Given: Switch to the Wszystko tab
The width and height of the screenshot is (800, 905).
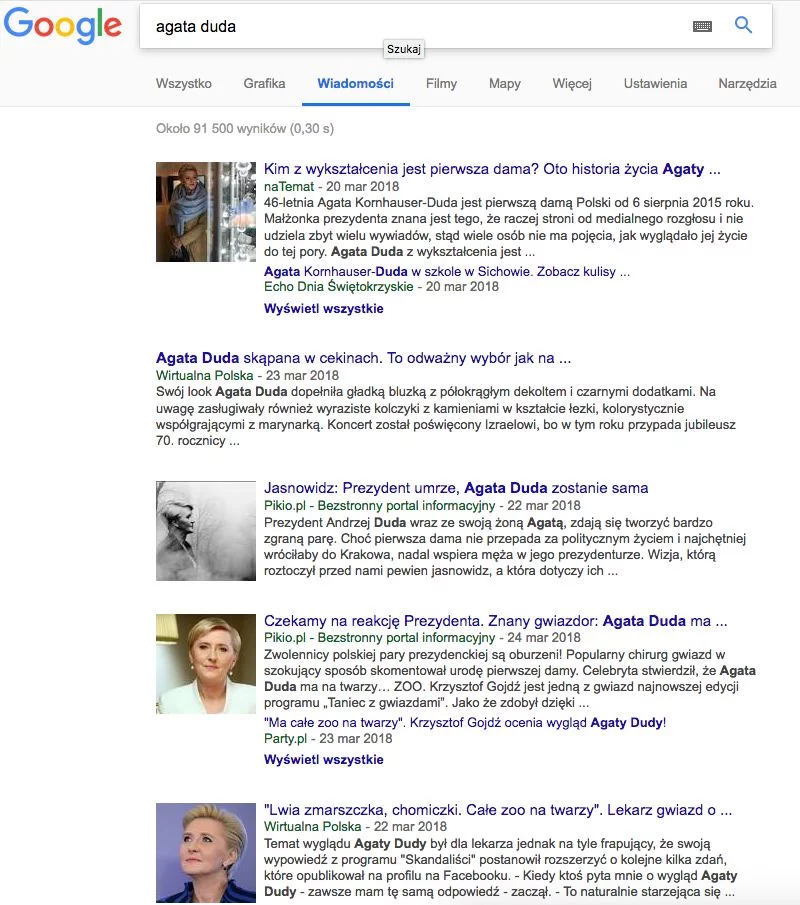Looking at the screenshot, I should [x=184, y=84].
